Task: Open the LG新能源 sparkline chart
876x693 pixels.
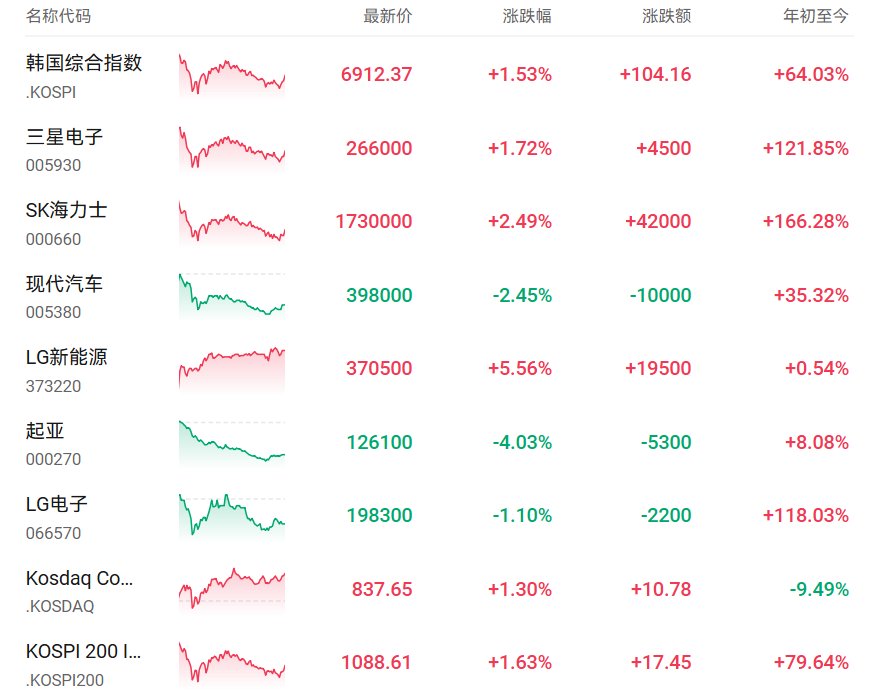Action: tap(232, 369)
